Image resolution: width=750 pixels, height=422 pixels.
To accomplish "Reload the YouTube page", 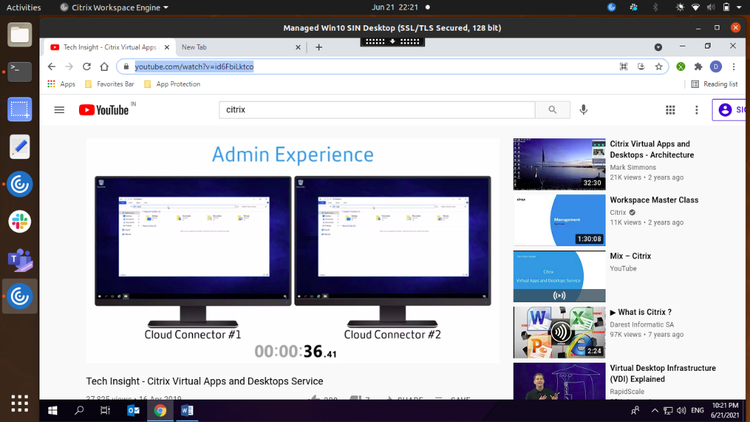I will click(x=87, y=67).
